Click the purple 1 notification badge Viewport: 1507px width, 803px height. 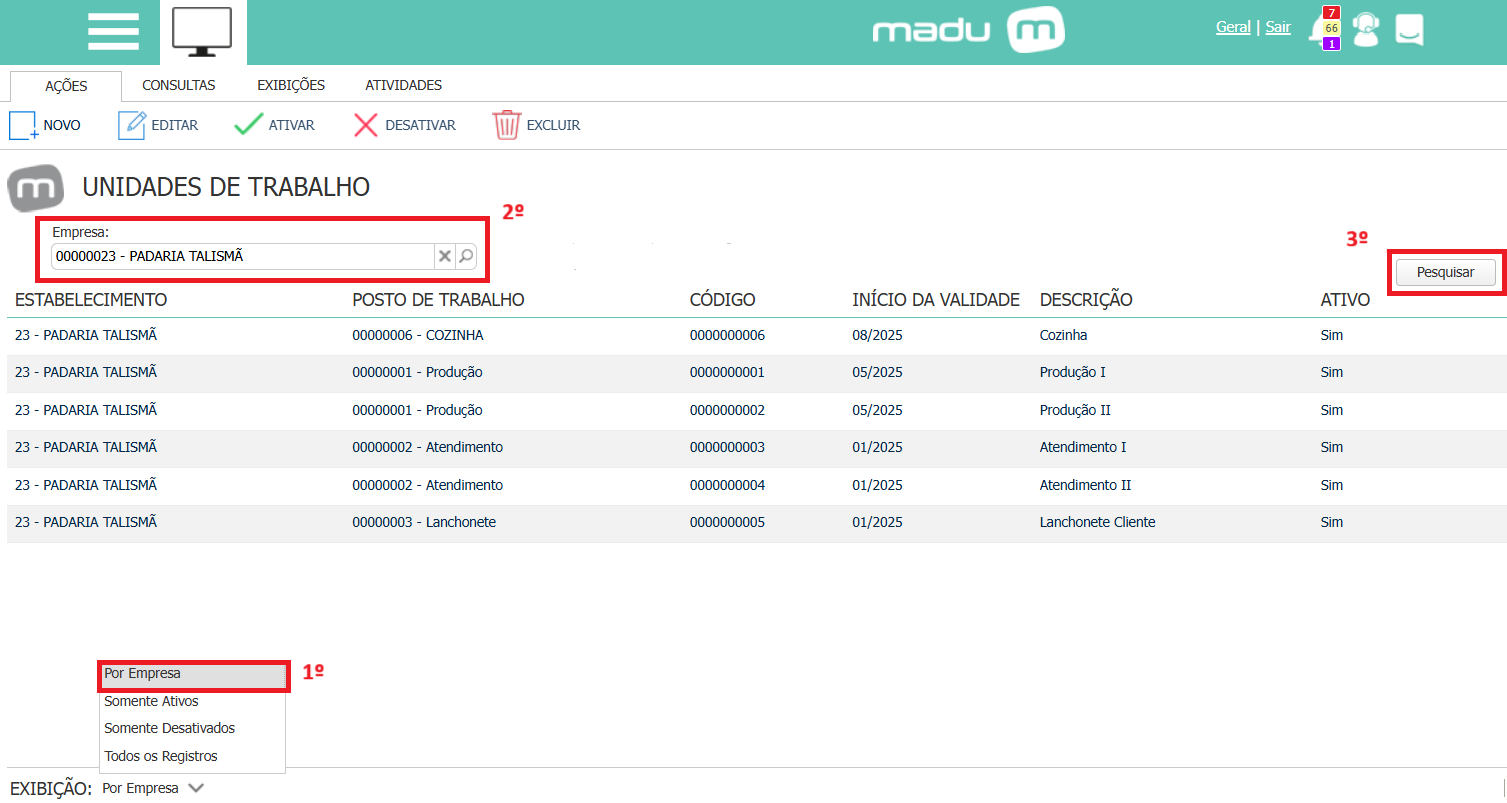pyautogui.click(x=1331, y=44)
